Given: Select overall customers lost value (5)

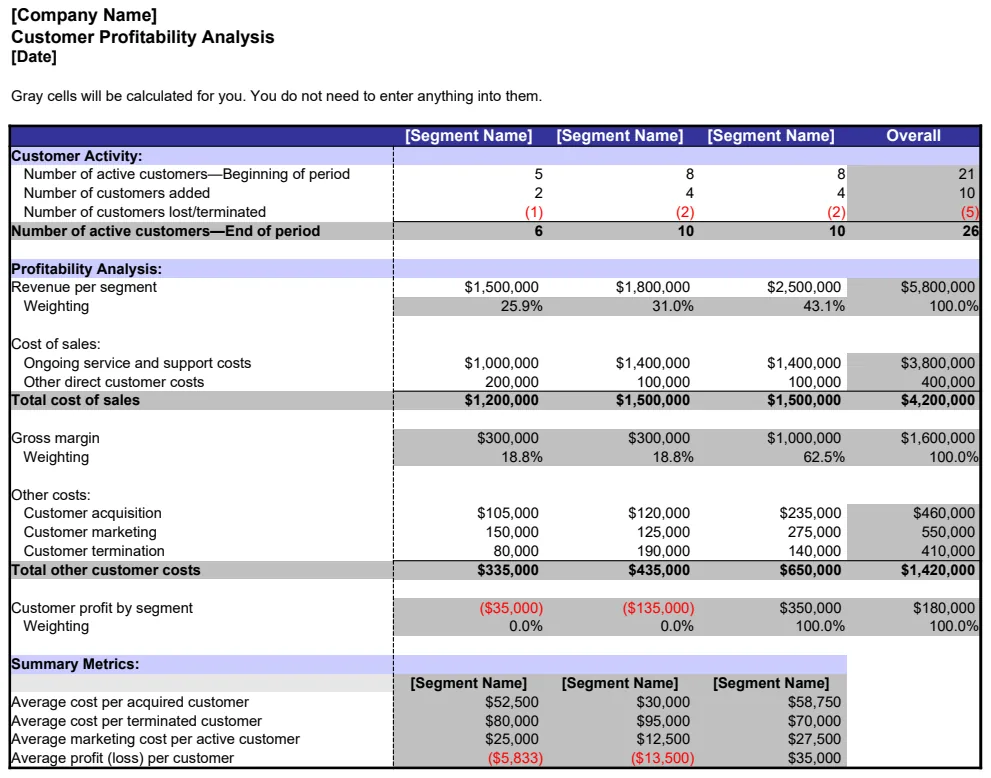Looking at the screenshot, I should [x=969, y=212].
